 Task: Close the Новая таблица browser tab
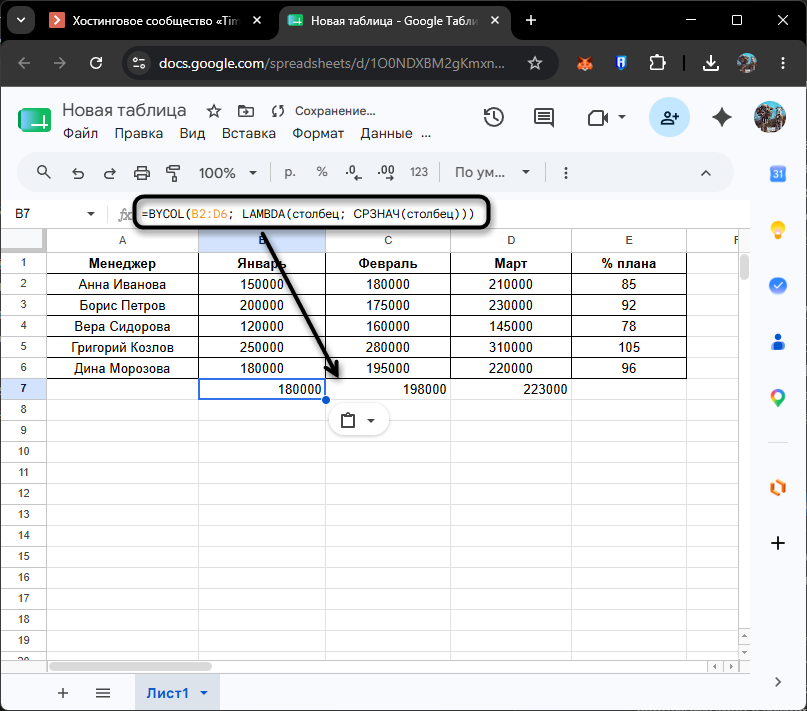[495, 21]
